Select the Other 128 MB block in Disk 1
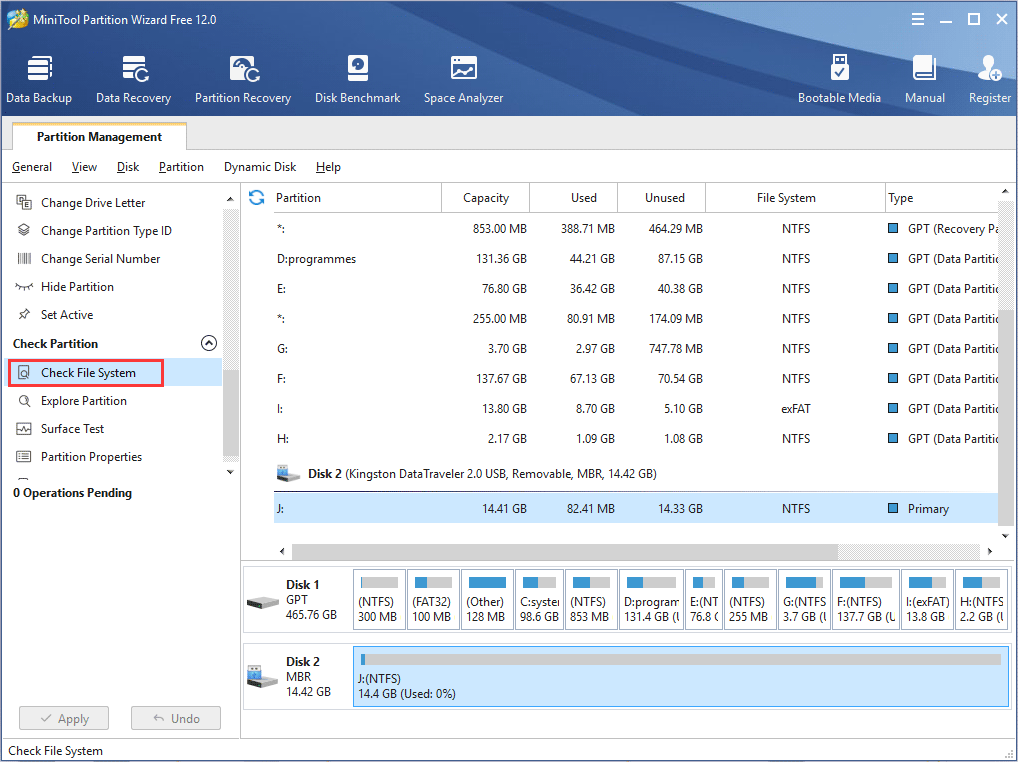Screen dimensions: 1018x762 click(486, 600)
